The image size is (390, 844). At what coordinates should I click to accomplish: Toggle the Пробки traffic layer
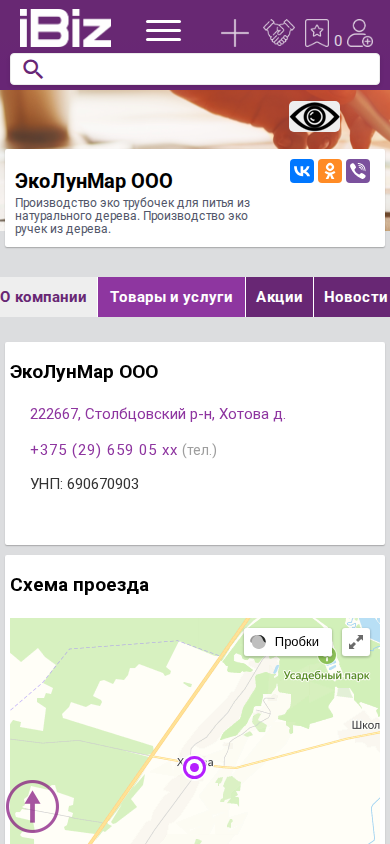(x=288, y=642)
